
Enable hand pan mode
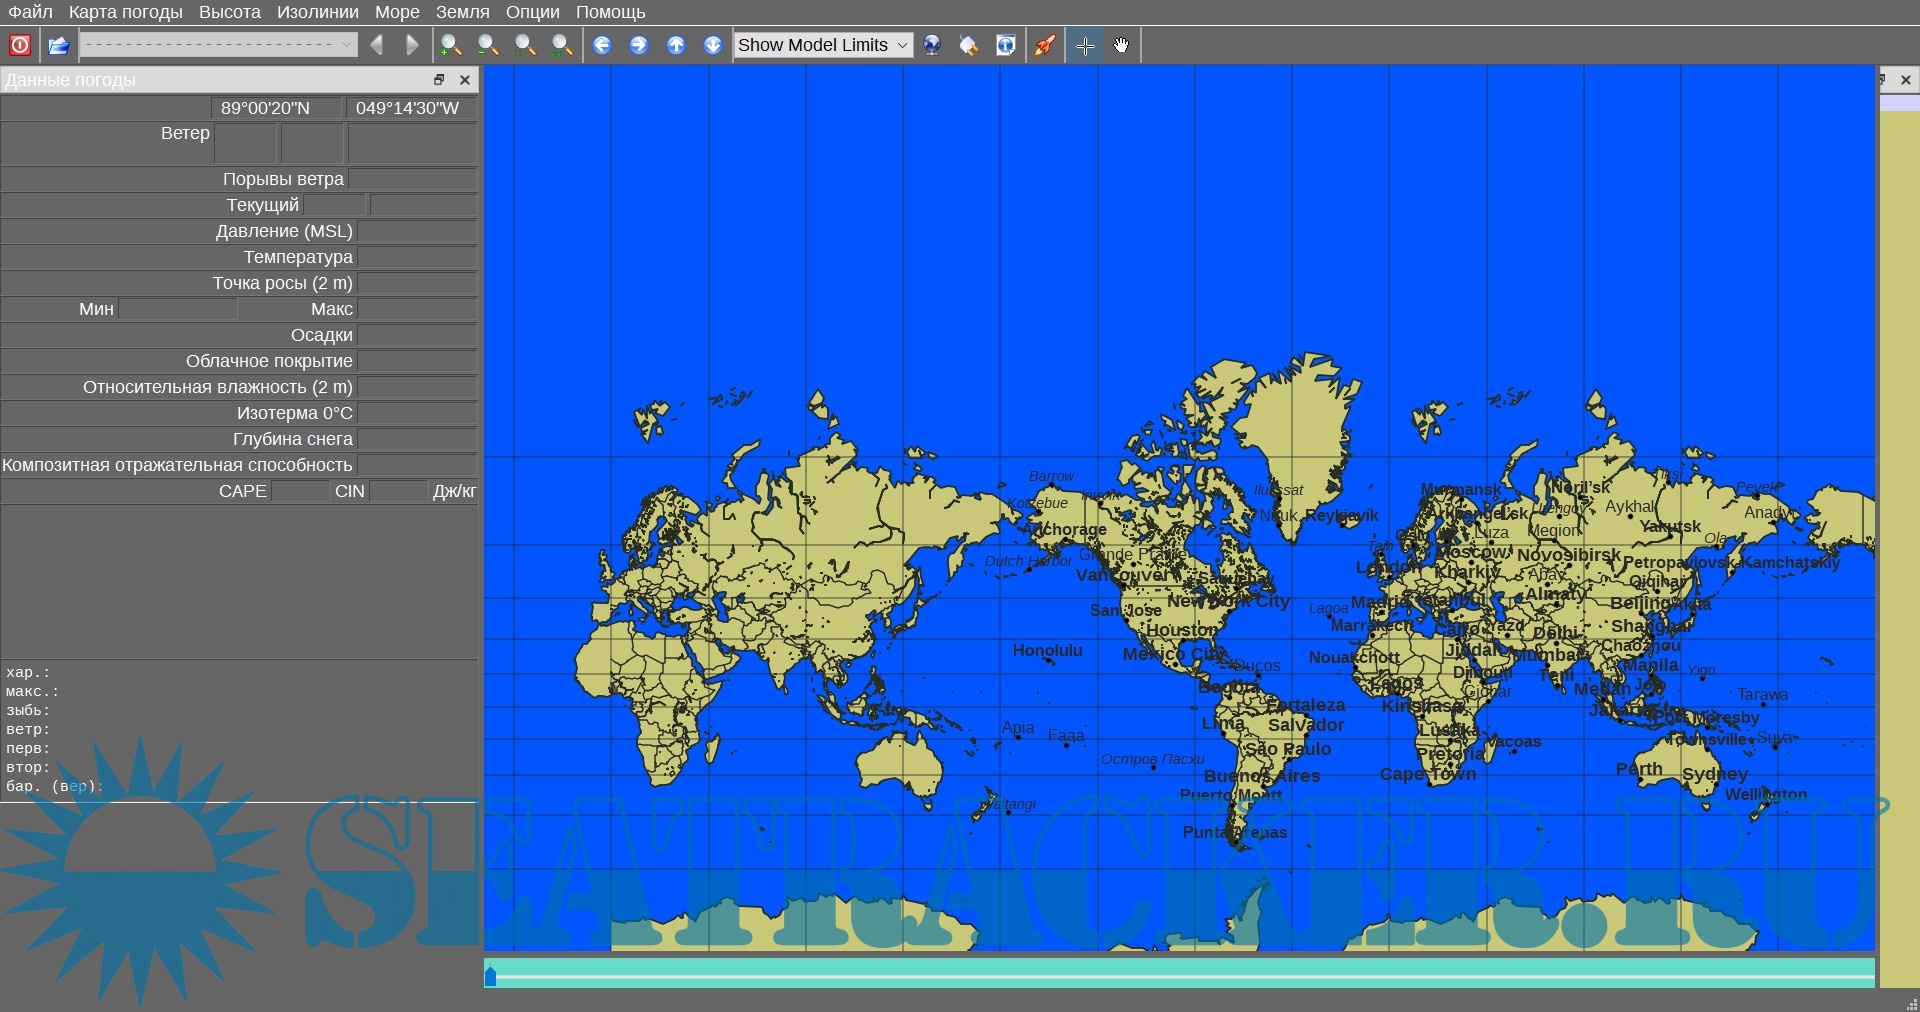1121,45
